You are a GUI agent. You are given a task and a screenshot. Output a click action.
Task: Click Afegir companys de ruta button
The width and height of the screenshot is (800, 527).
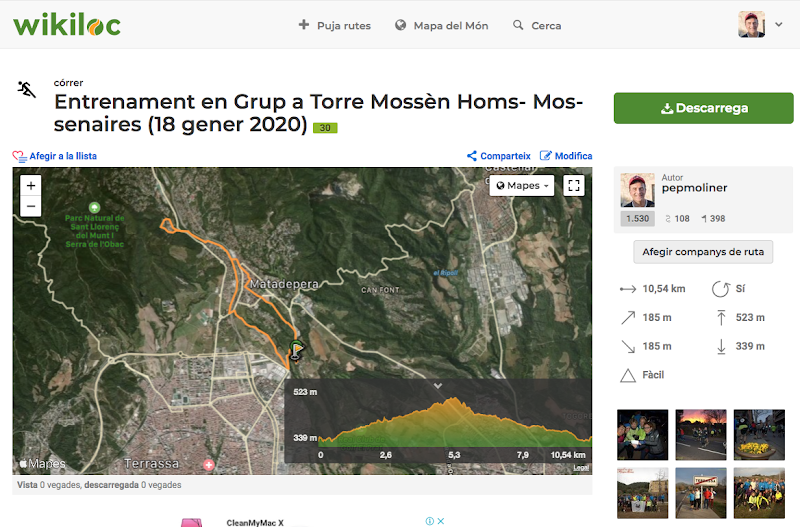pos(703,252)
